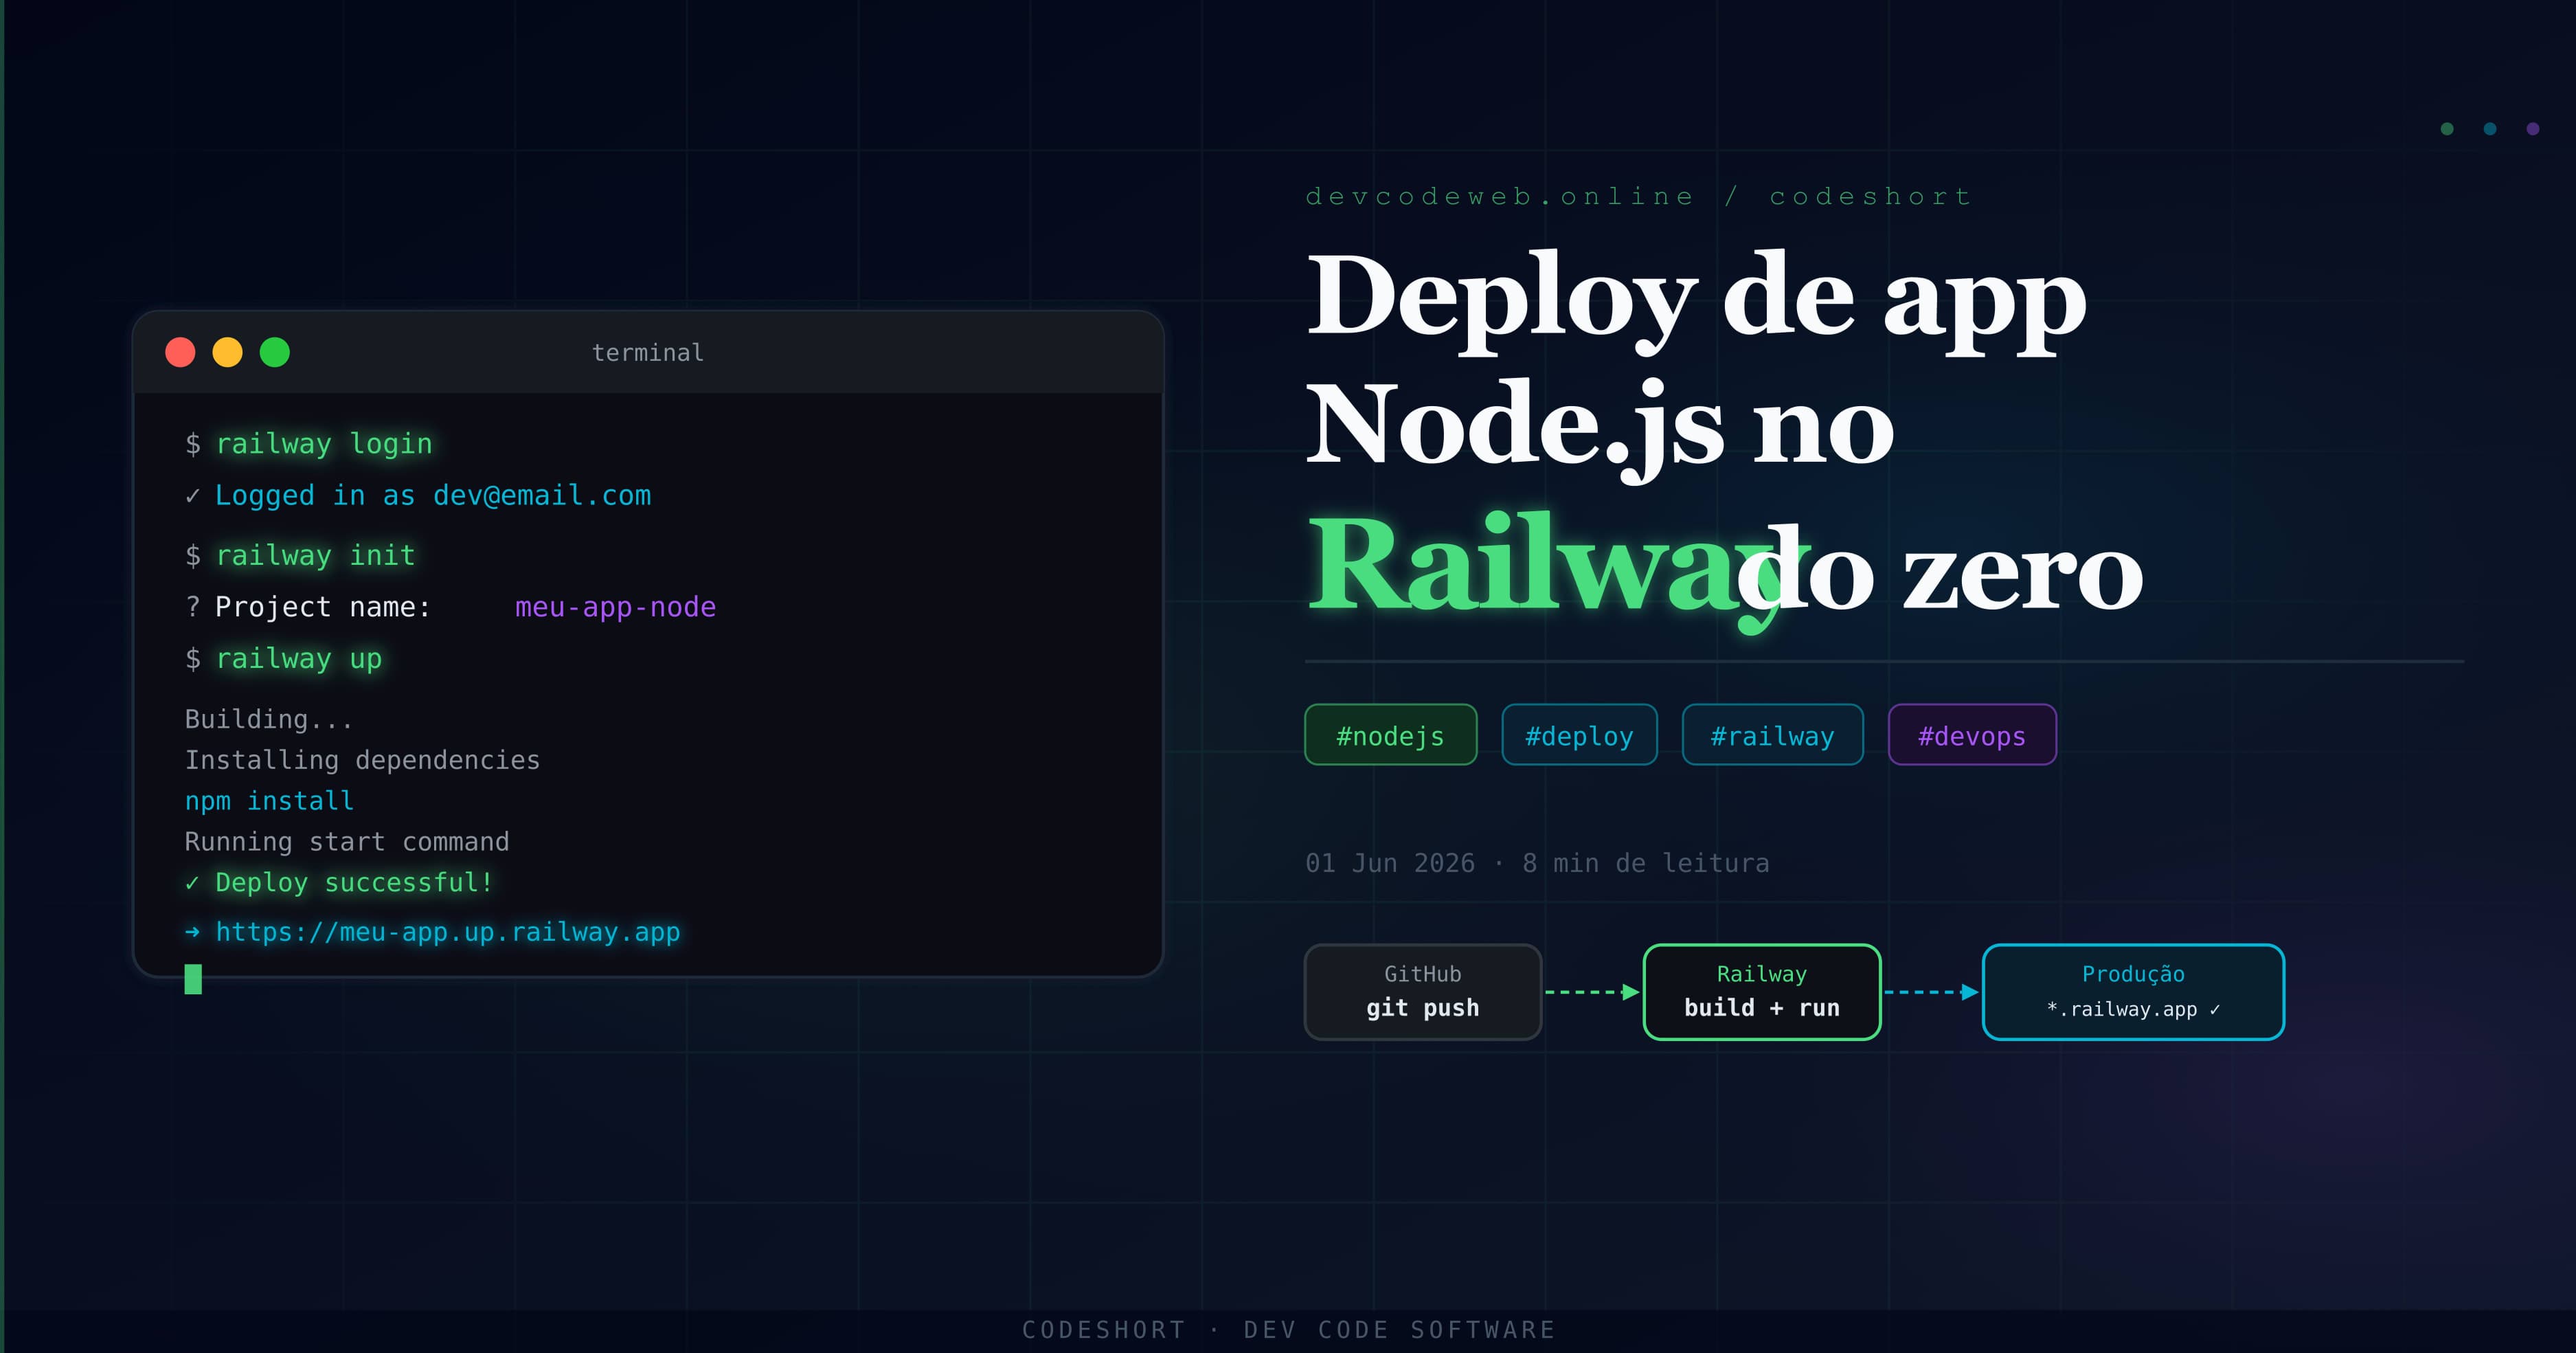
Task: Click the green terminal cursor block
Action: [193, 979]
